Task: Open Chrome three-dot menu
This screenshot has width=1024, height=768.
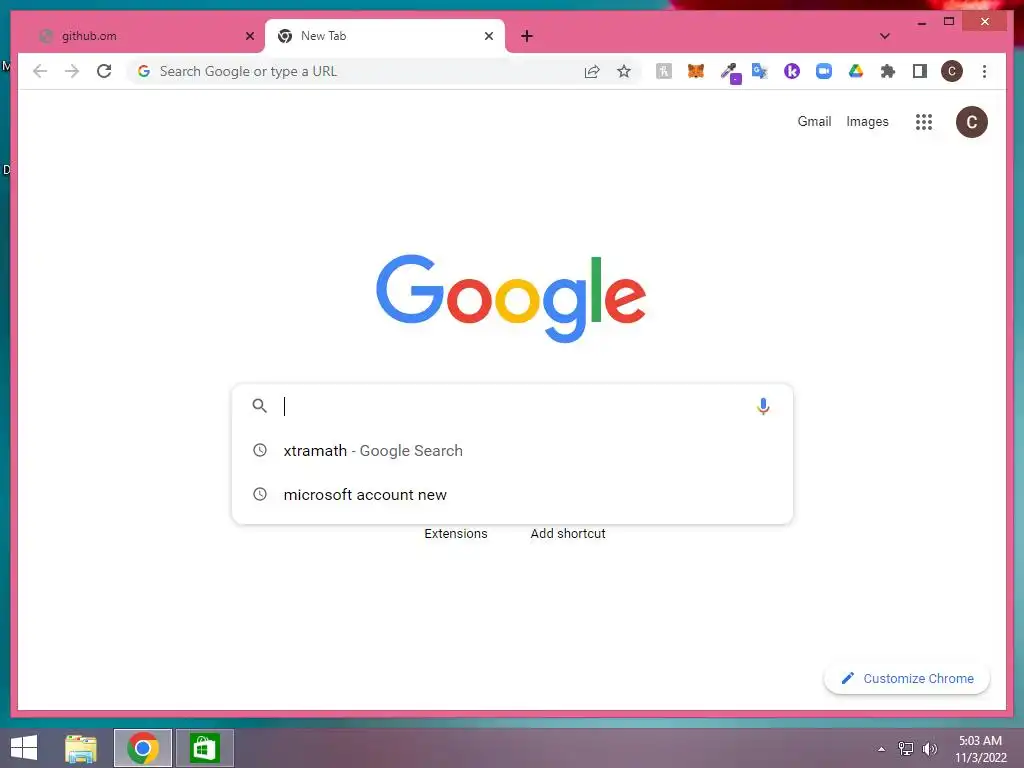Action: click(984, 71)
